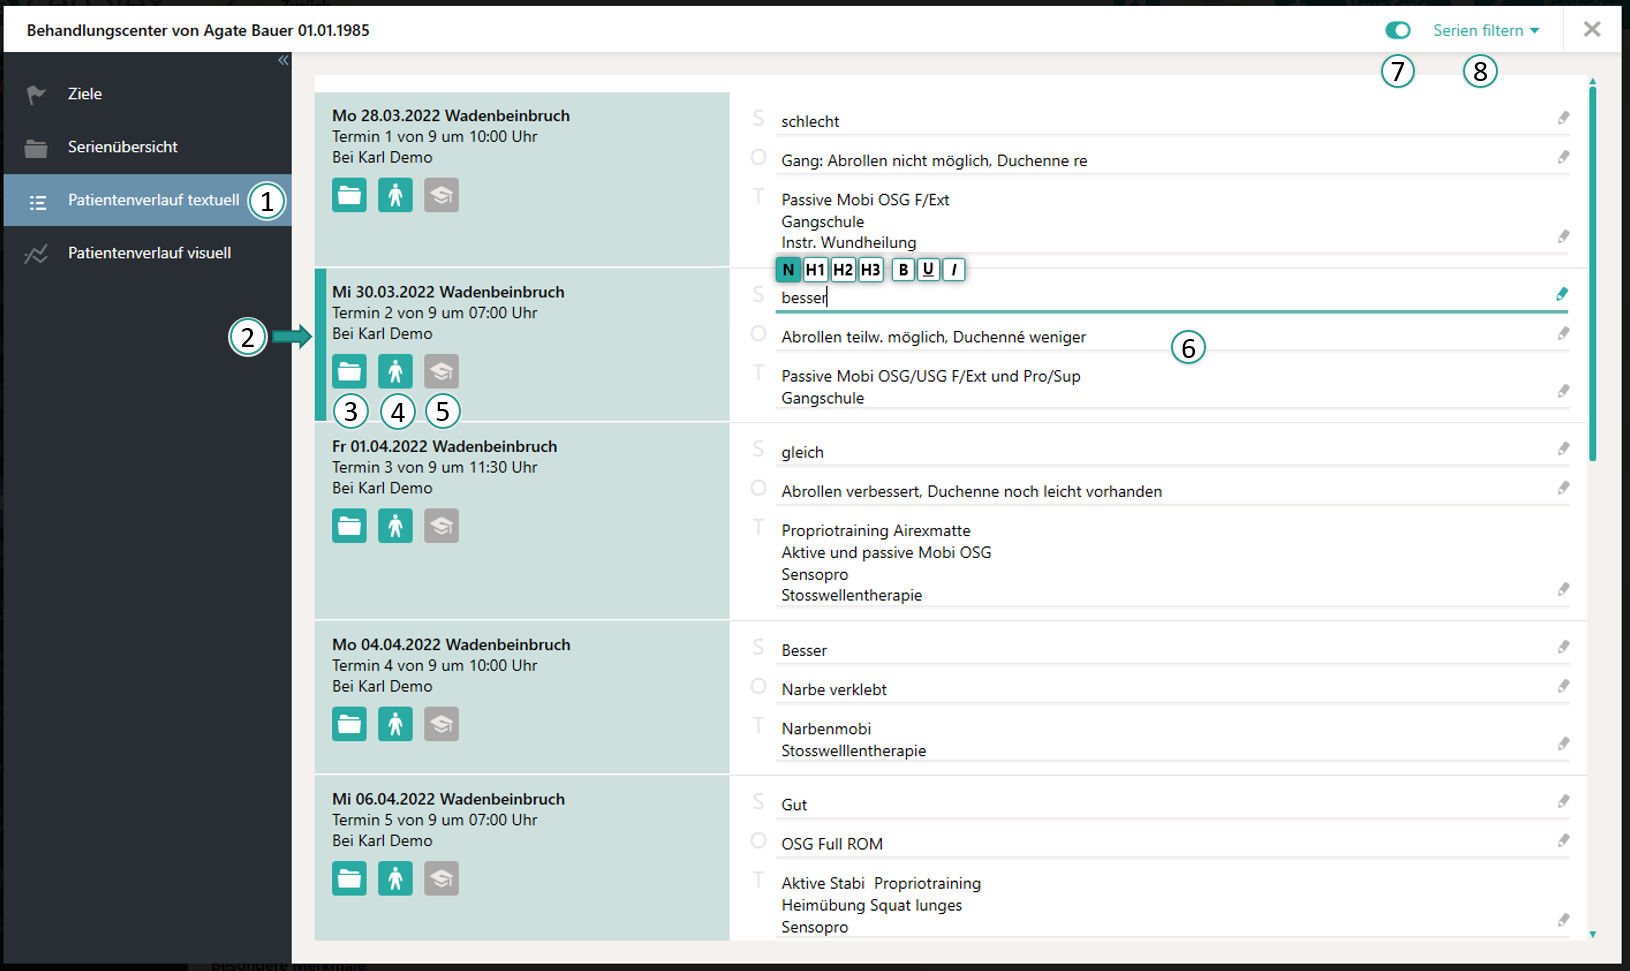Select the patient figure icon on Termin 2
Viewport: 1630px width, 971px height.
[x=395, y=371]
